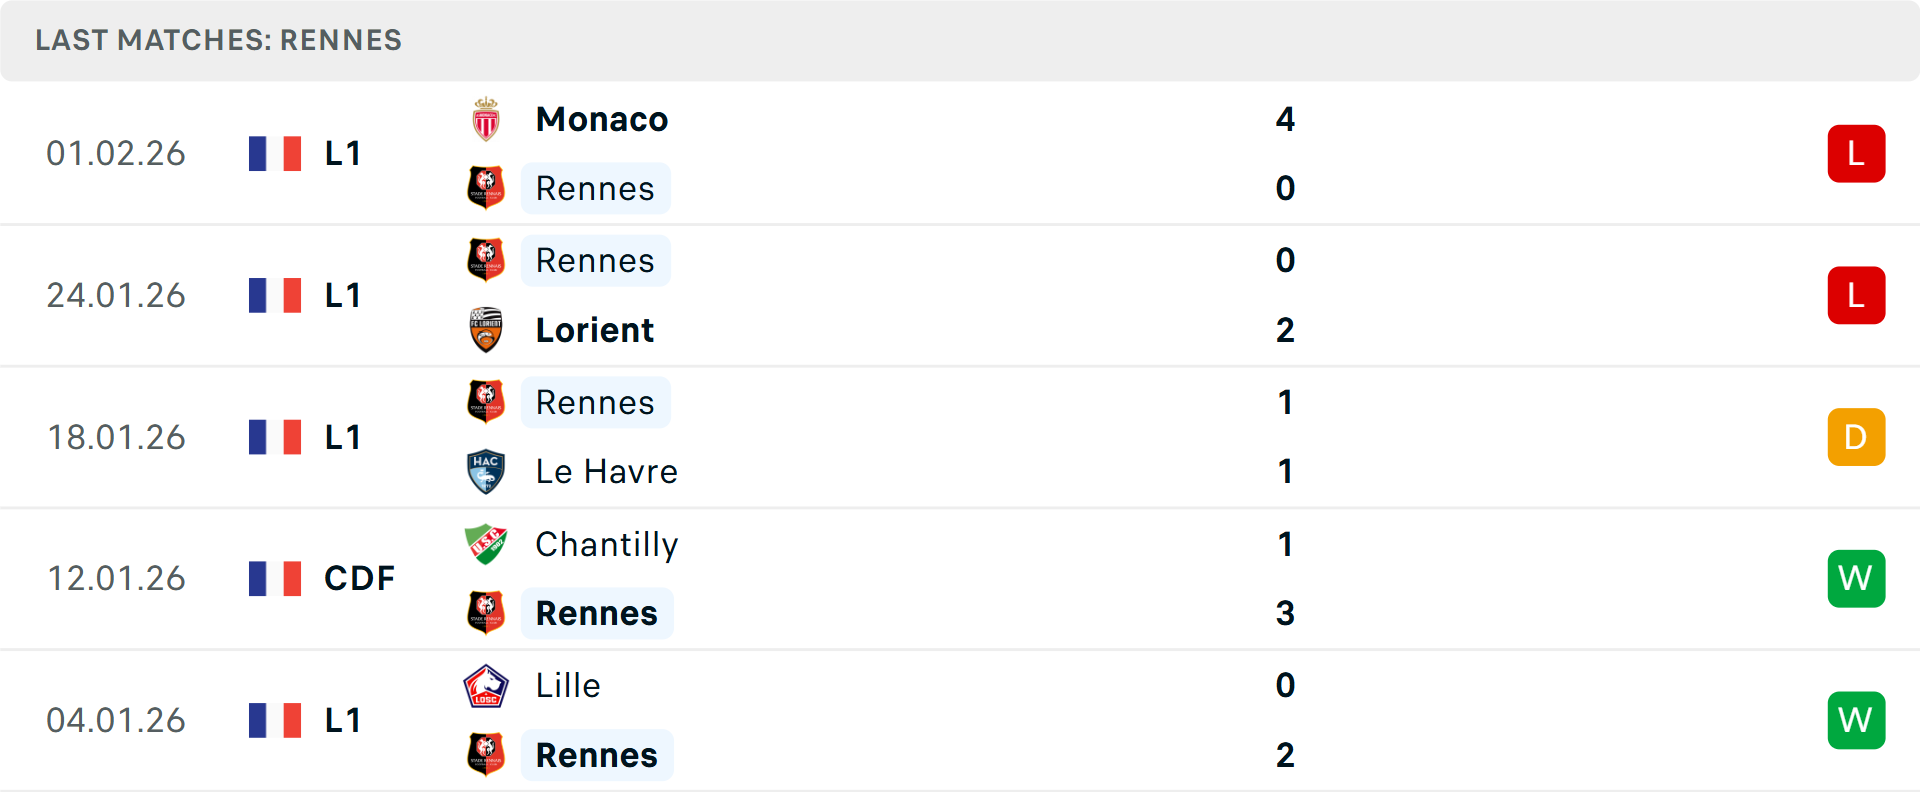This screenshot has width=1920, height=792.
Task: Click the Lorient club crest icon
Action: coord(486,330)
